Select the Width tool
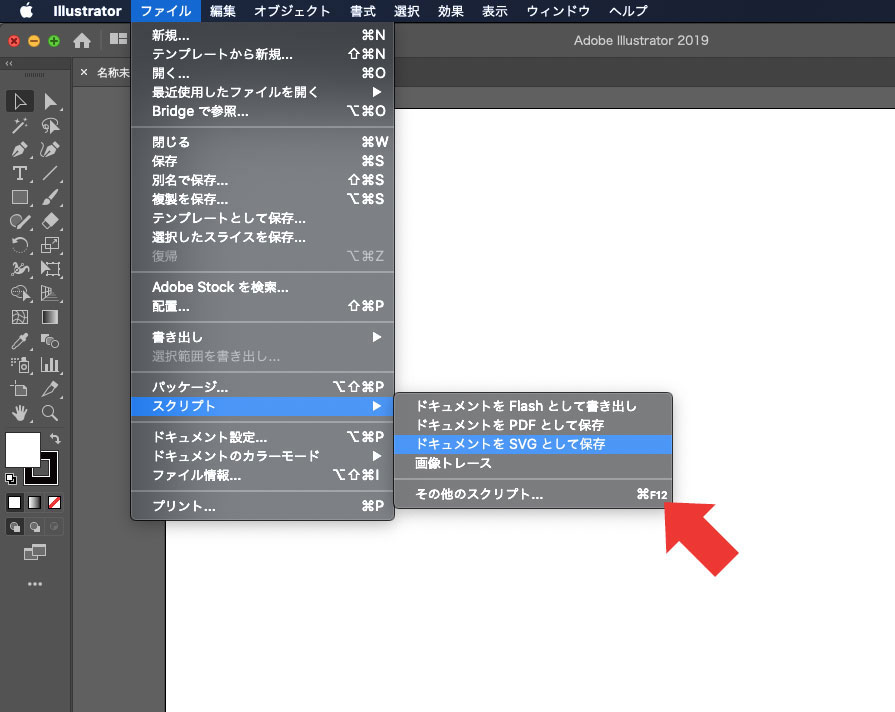Viewport: 895px width, 712px height. 20,269
